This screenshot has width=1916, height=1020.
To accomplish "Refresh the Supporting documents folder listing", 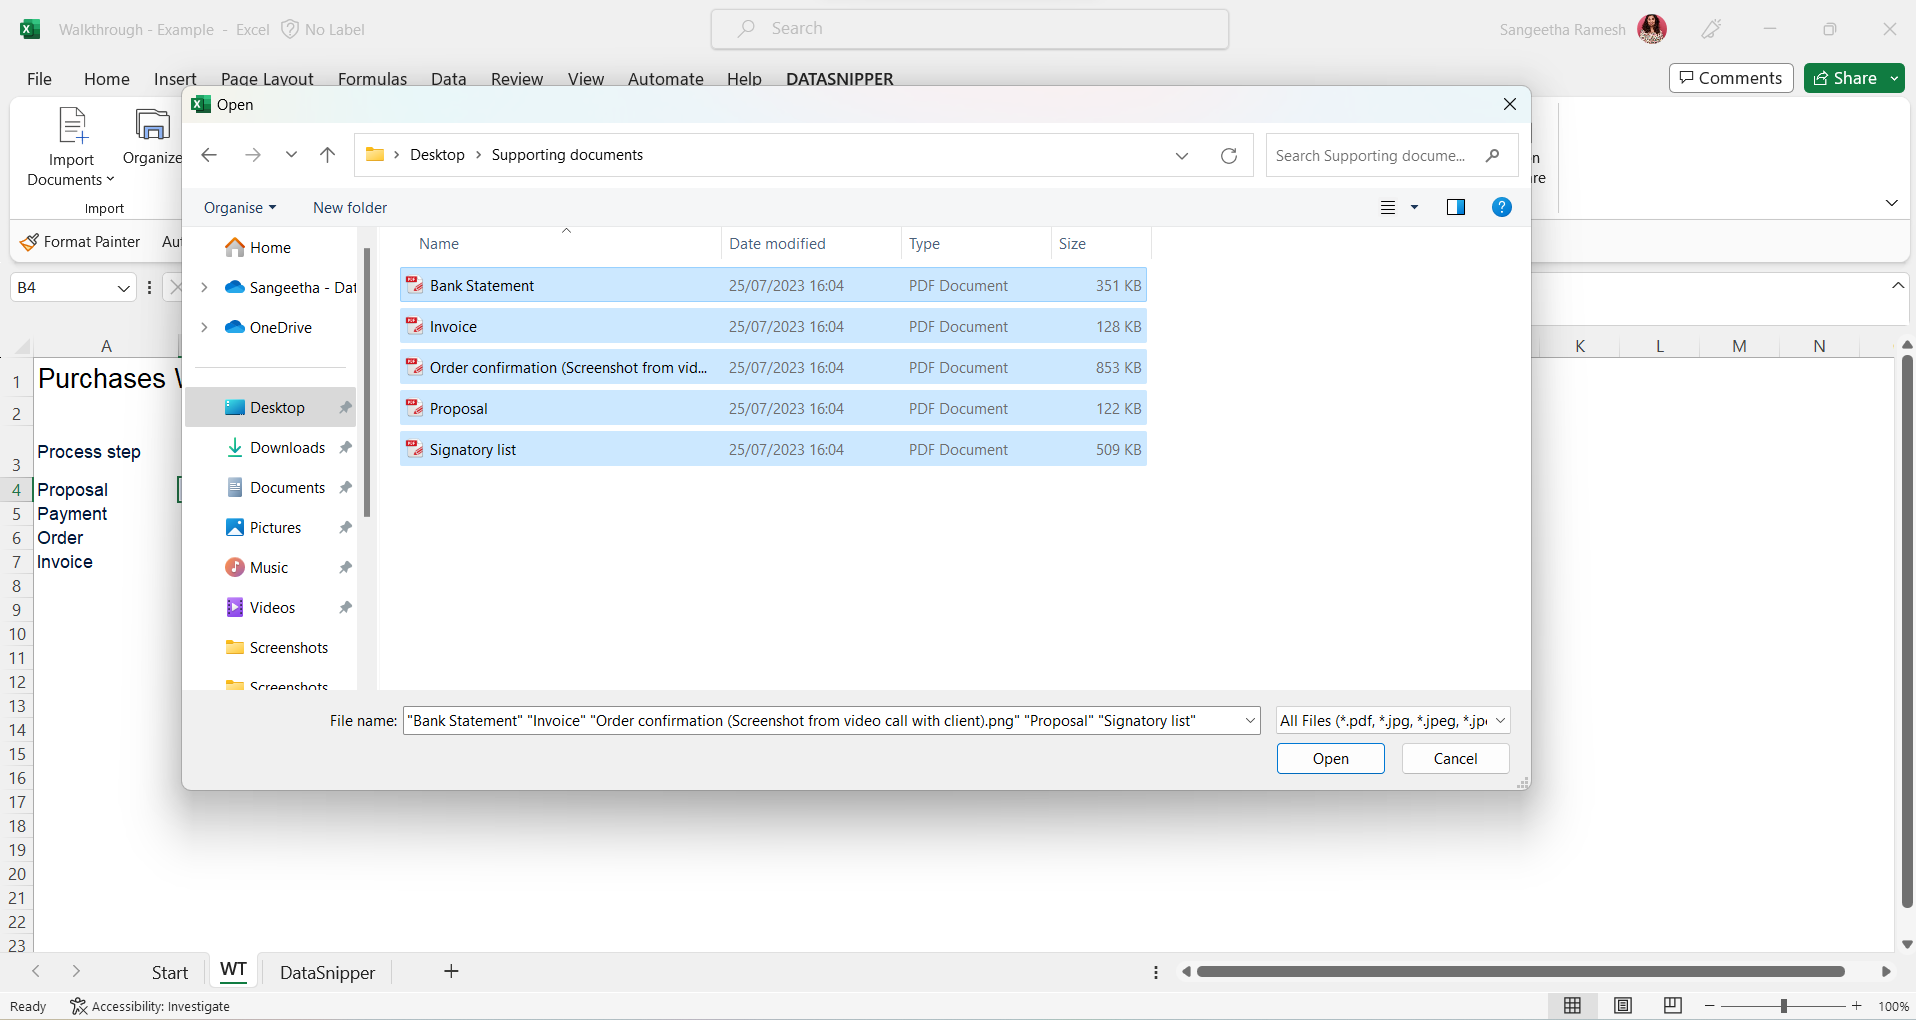I will coord(1229,155).
